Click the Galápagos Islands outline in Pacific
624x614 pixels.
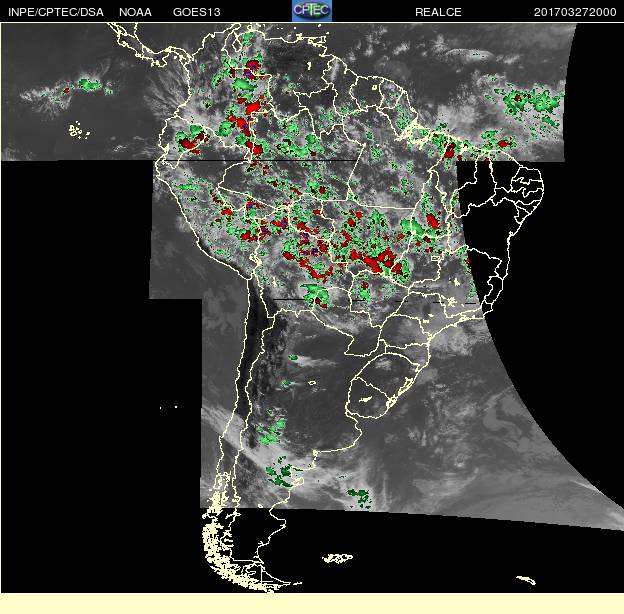79,131
